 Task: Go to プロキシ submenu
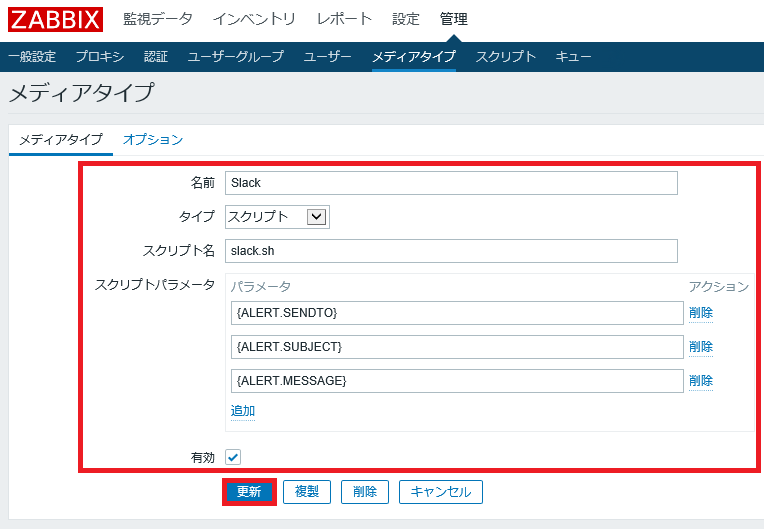100,57
